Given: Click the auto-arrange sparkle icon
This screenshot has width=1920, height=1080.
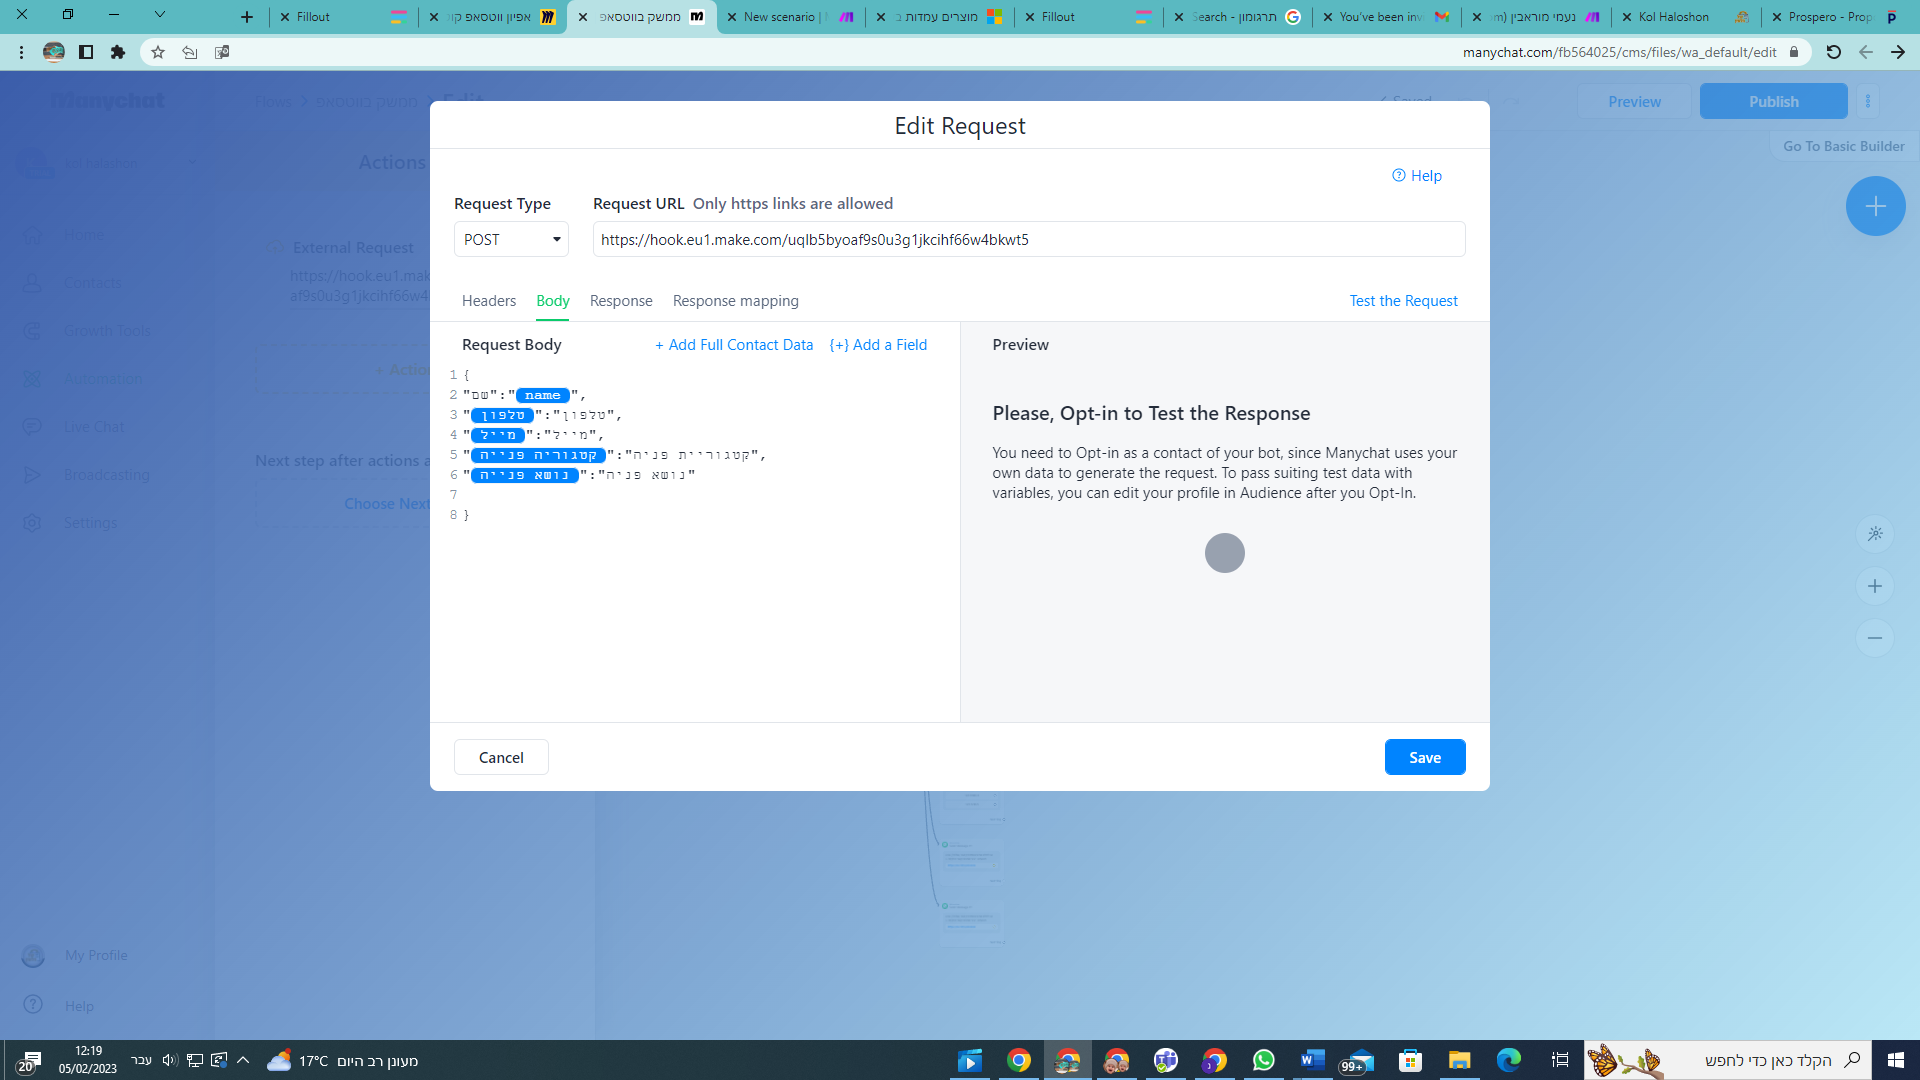Looking at the screenshot, I should tap(1875, 534).
